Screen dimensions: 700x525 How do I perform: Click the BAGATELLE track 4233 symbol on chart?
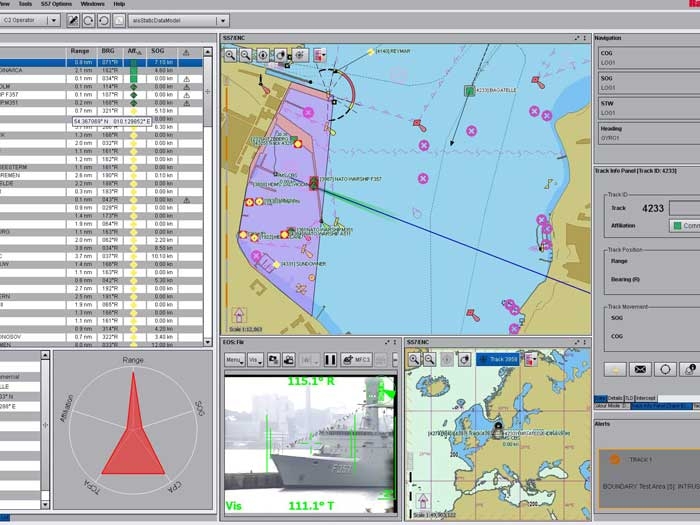(469, 92)
